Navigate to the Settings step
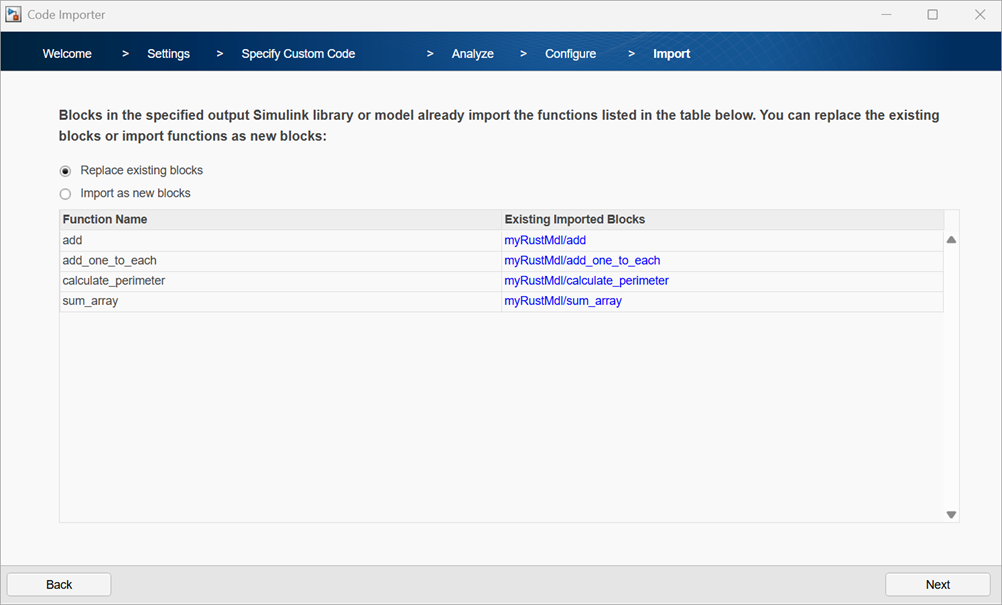 [168, 53]
